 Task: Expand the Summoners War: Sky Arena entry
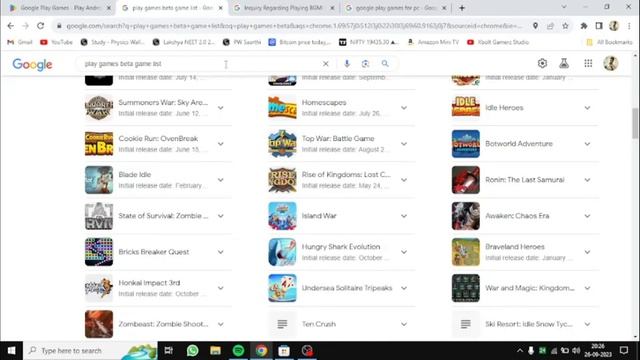(x=220, y=108)
